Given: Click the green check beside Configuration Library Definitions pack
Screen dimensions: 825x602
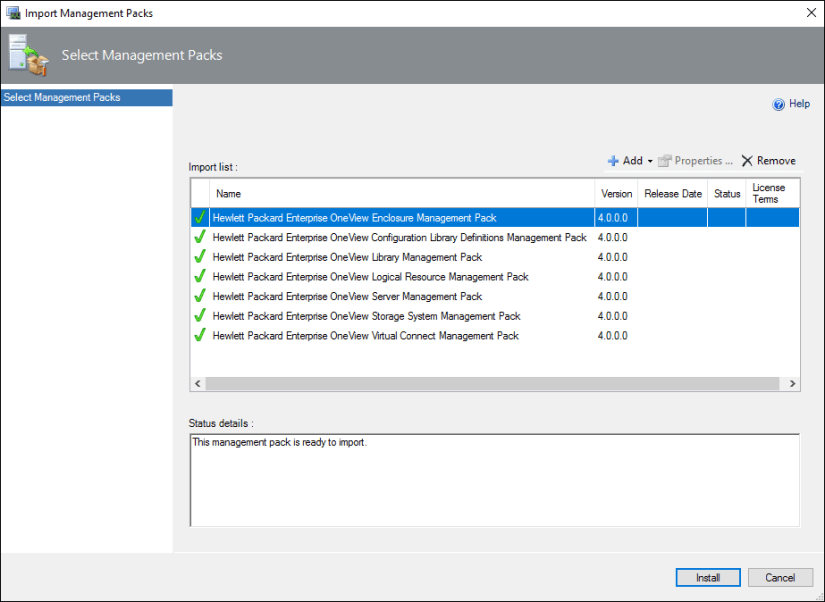Looking at the screenshot, I should (x=200, y=237).
